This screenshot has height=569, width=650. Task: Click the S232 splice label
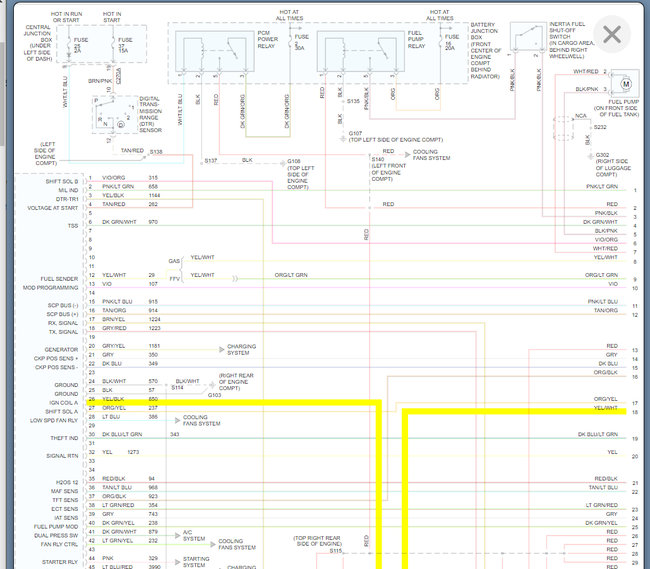pos(600,127)
